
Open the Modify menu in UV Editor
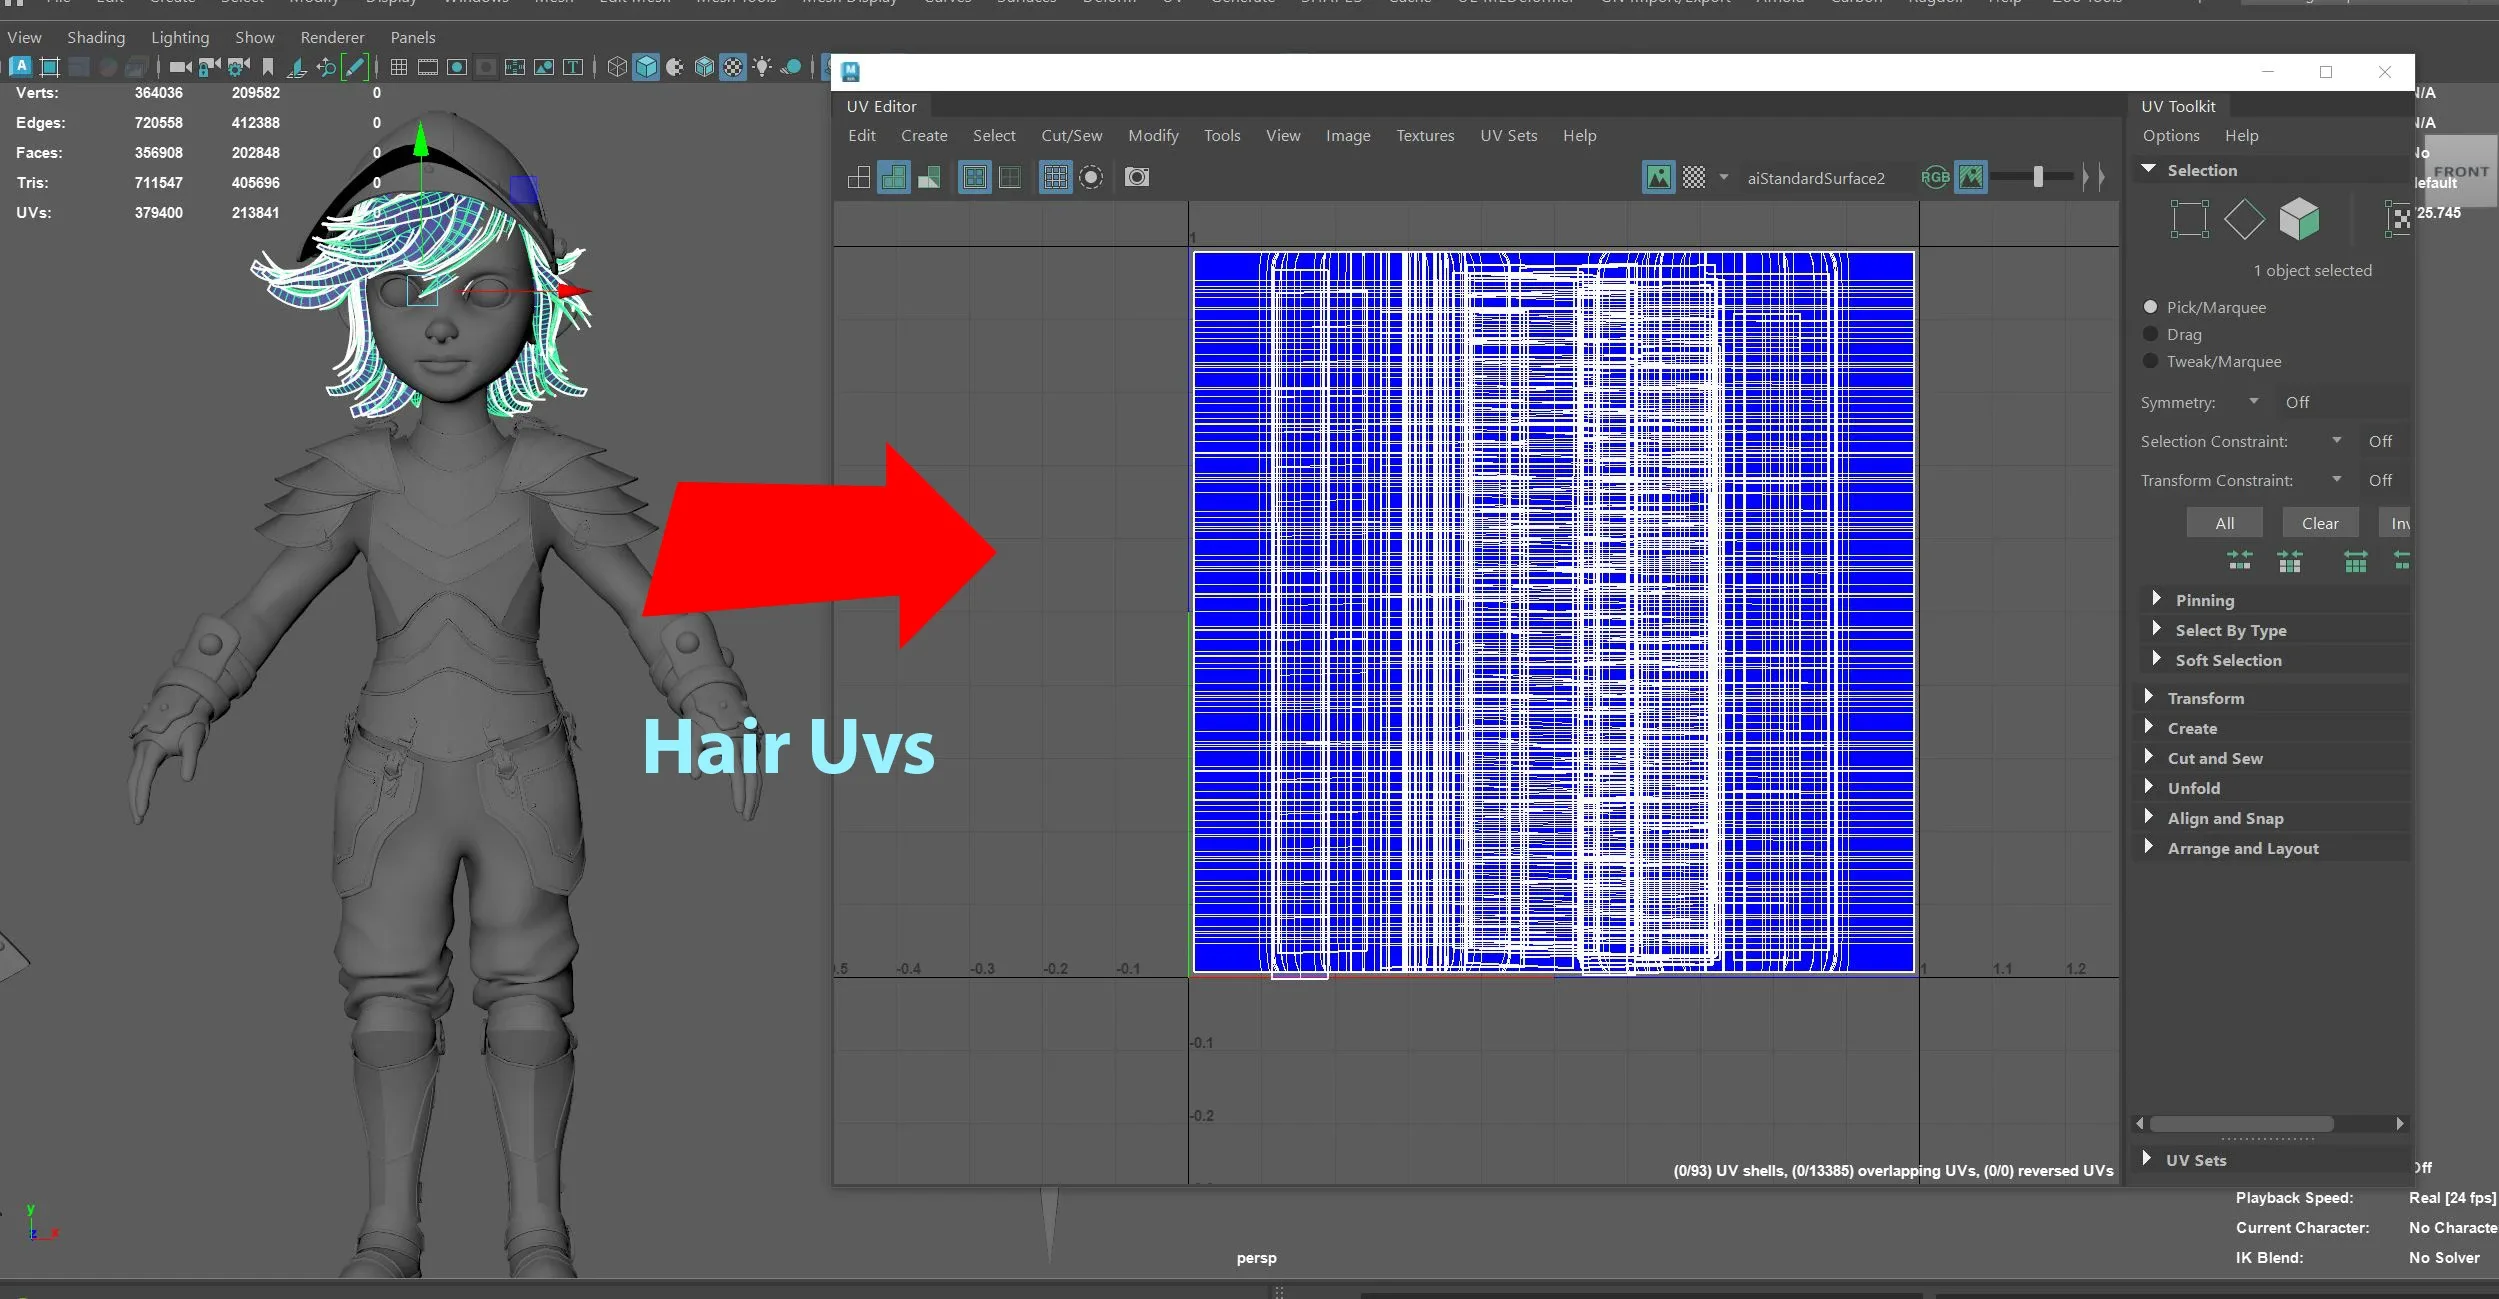pyautogui.click(x=1152, y=134)
